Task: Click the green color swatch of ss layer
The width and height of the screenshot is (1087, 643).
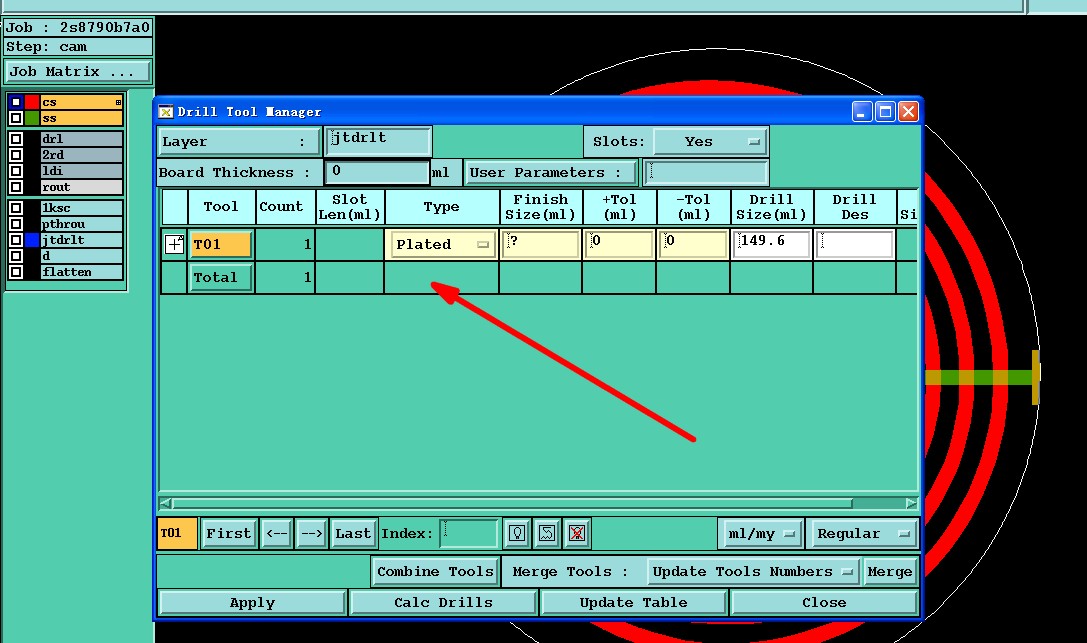Action: click(32, 118)
